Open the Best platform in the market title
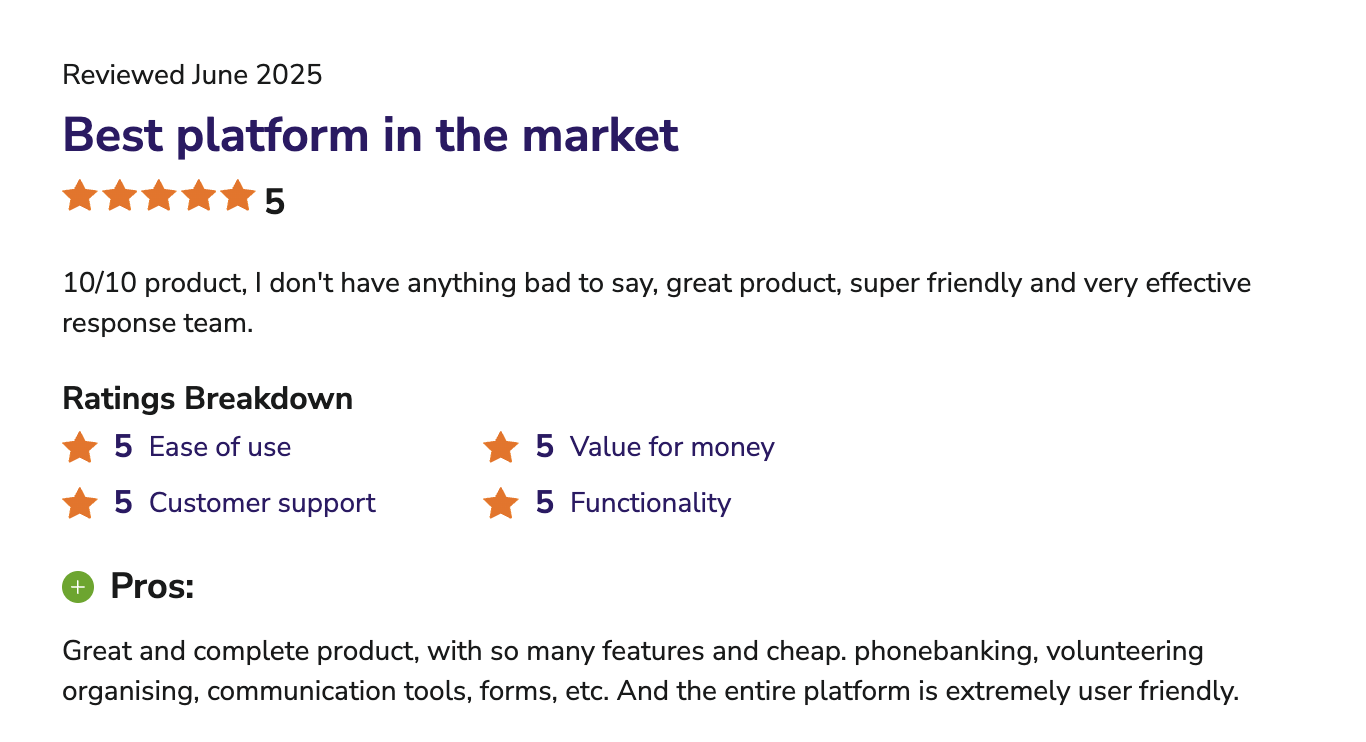The image size is (1366, 742). pyautogui.click(x=371, y=135)
